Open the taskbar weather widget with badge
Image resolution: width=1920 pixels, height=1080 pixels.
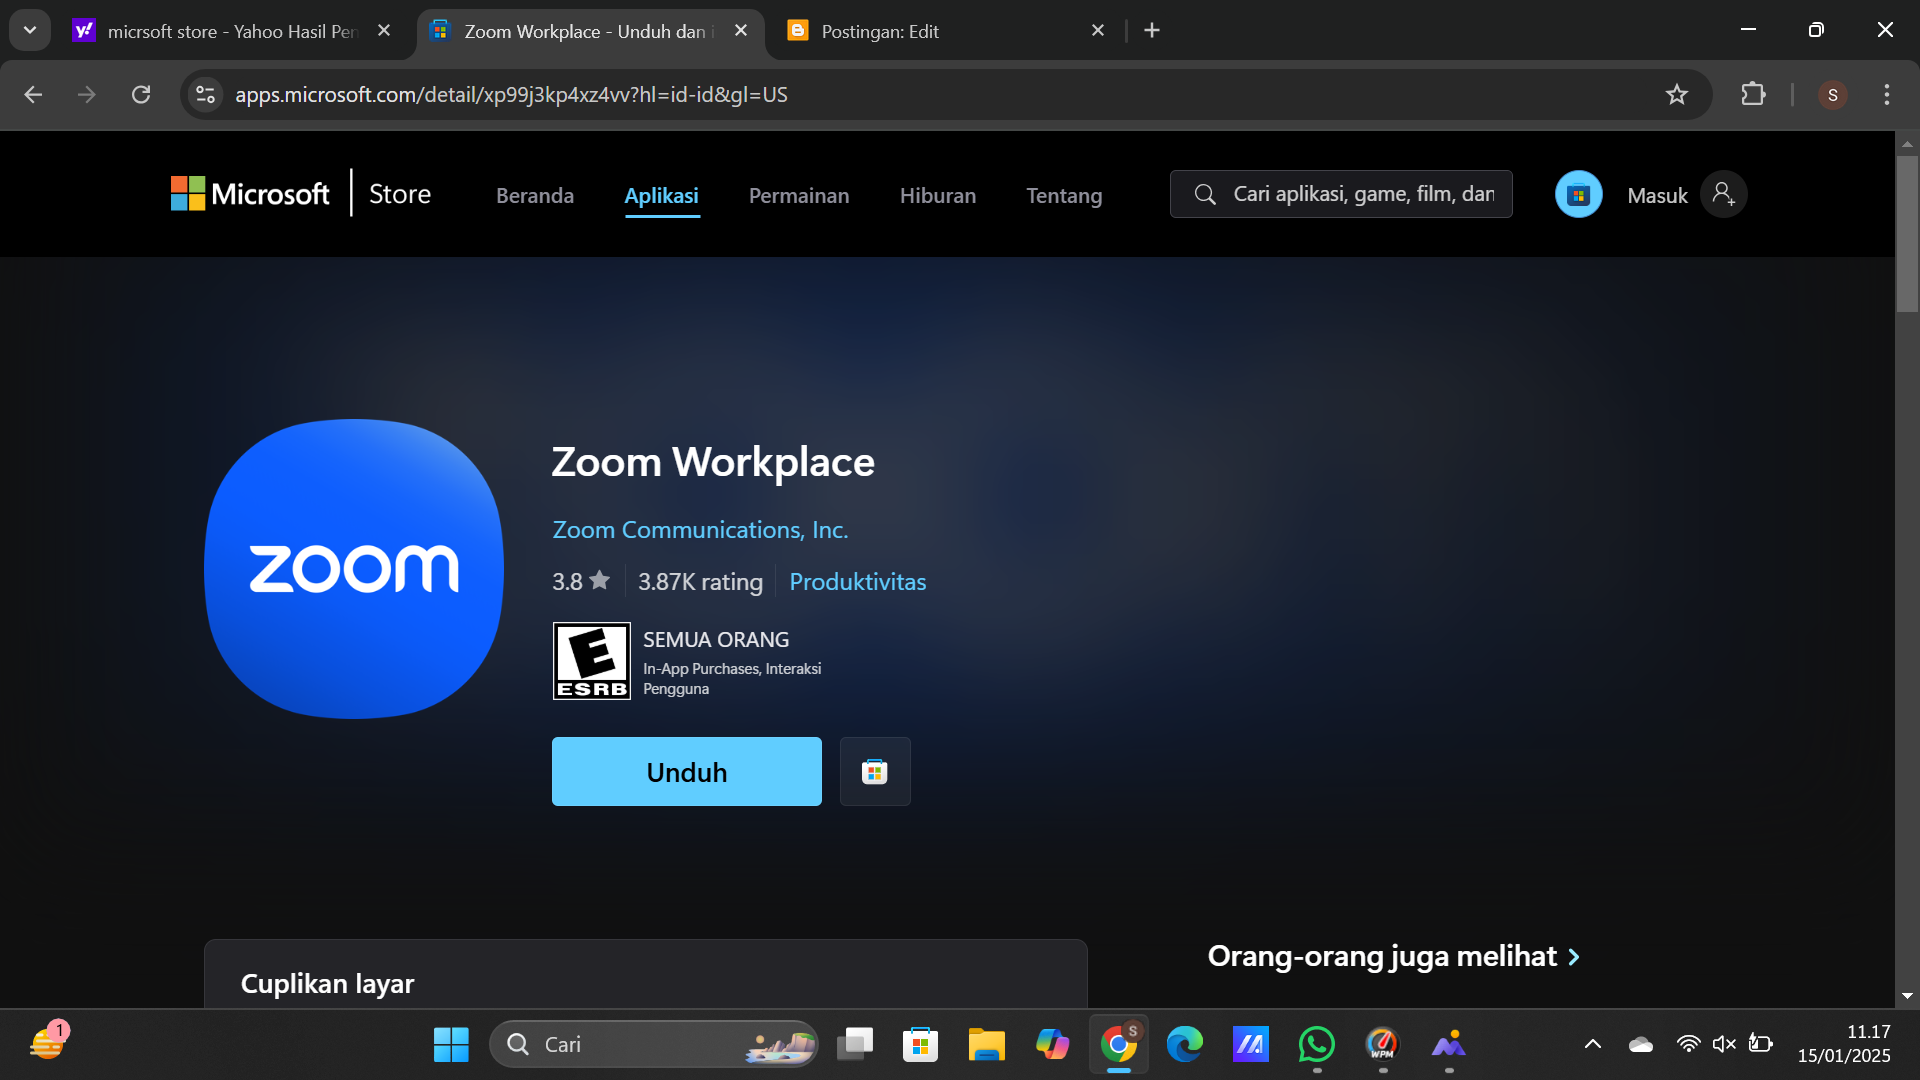(47, 1042)
